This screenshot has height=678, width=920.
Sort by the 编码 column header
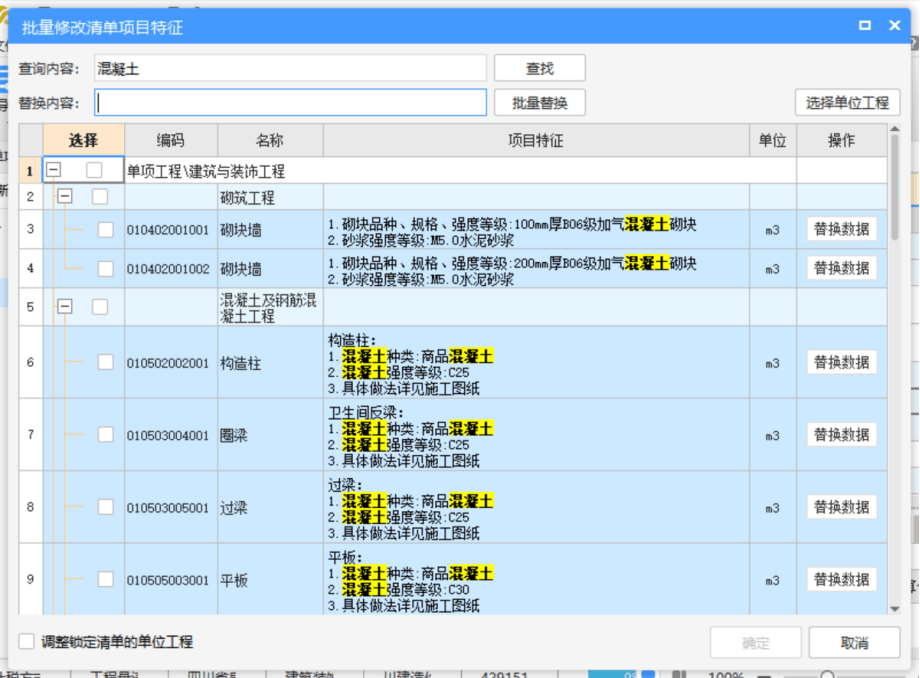(171, 141)
